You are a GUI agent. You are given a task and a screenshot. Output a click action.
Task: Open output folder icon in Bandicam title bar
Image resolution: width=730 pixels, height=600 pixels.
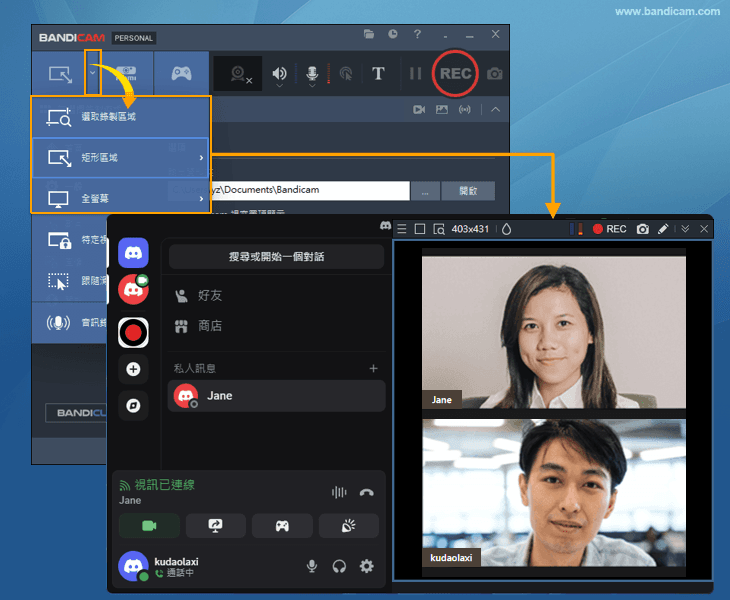click(369, 34)
